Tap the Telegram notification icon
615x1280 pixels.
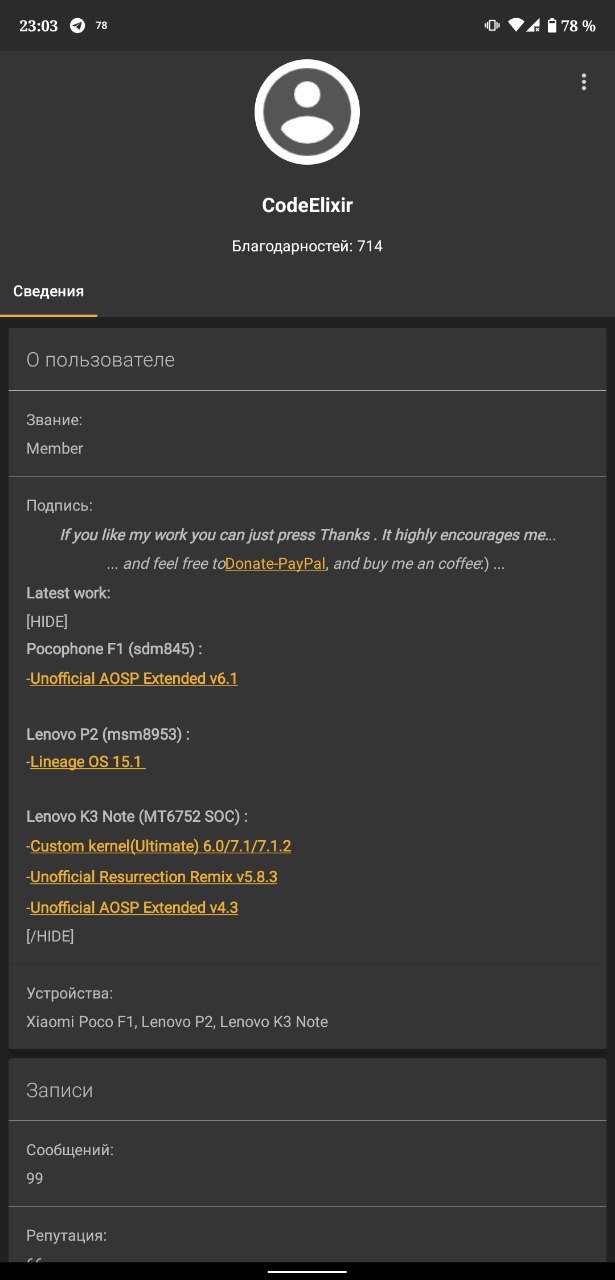77,26
